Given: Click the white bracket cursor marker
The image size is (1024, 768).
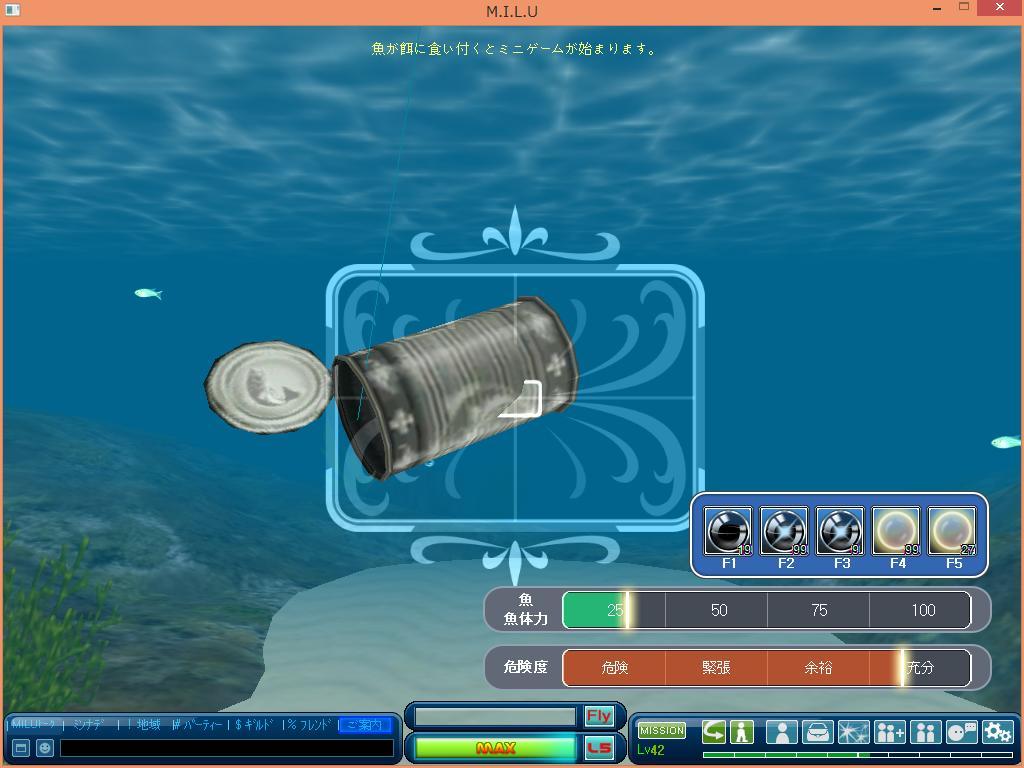Looking at the screenshot, I should coord(520,398).
